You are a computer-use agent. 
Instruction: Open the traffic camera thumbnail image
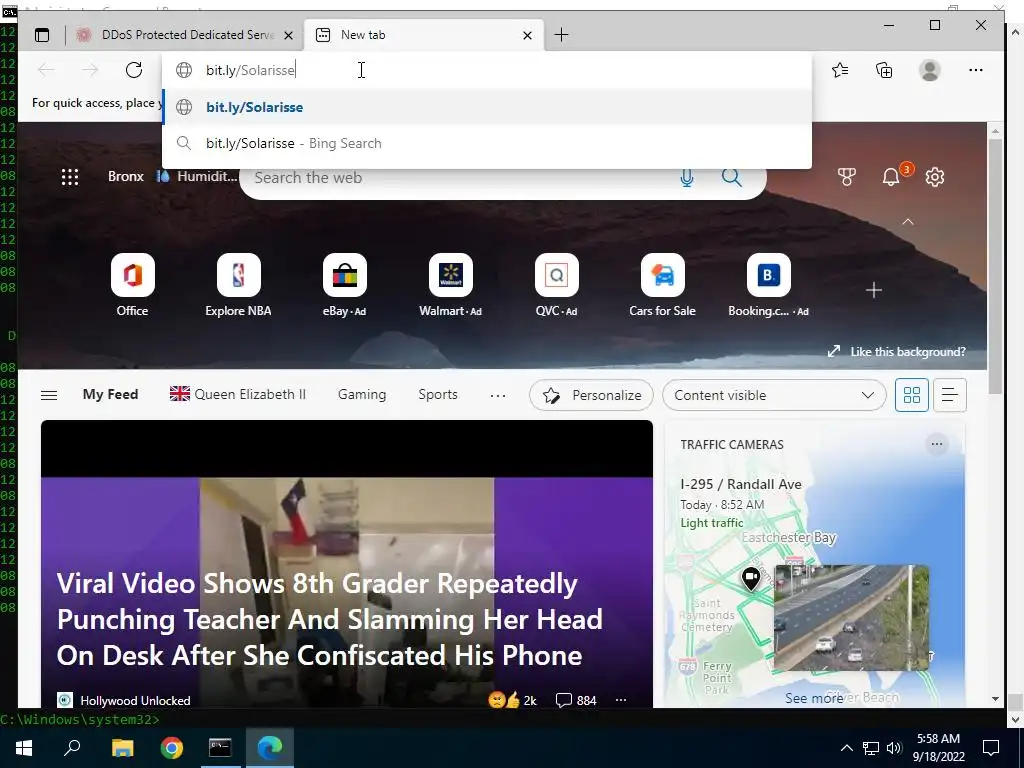tap(851, 618)
